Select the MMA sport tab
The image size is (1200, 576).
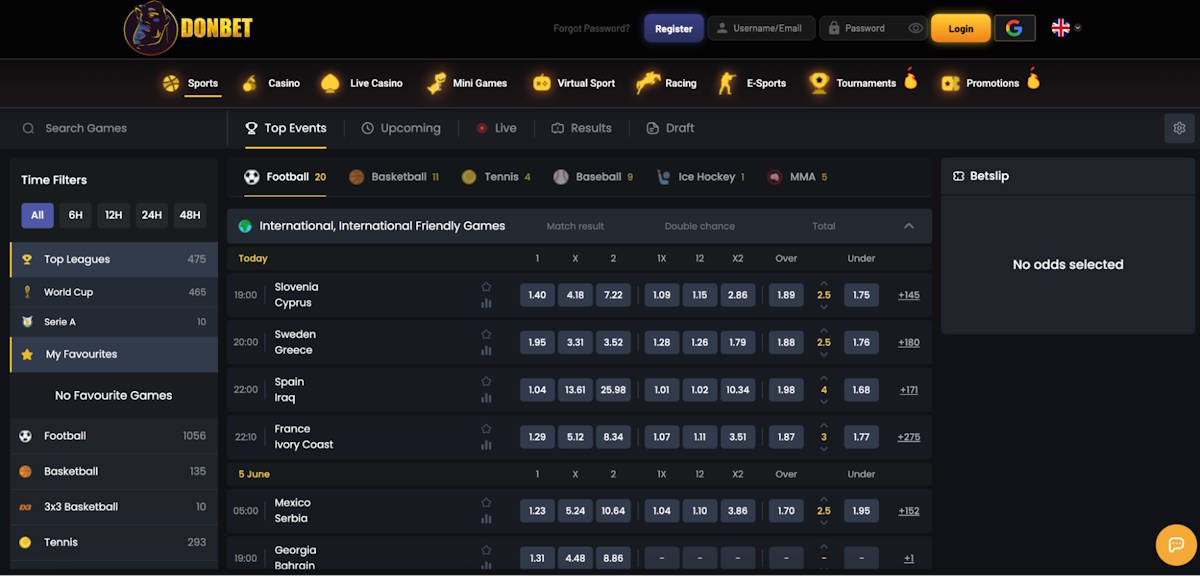[x=797, y=177]
